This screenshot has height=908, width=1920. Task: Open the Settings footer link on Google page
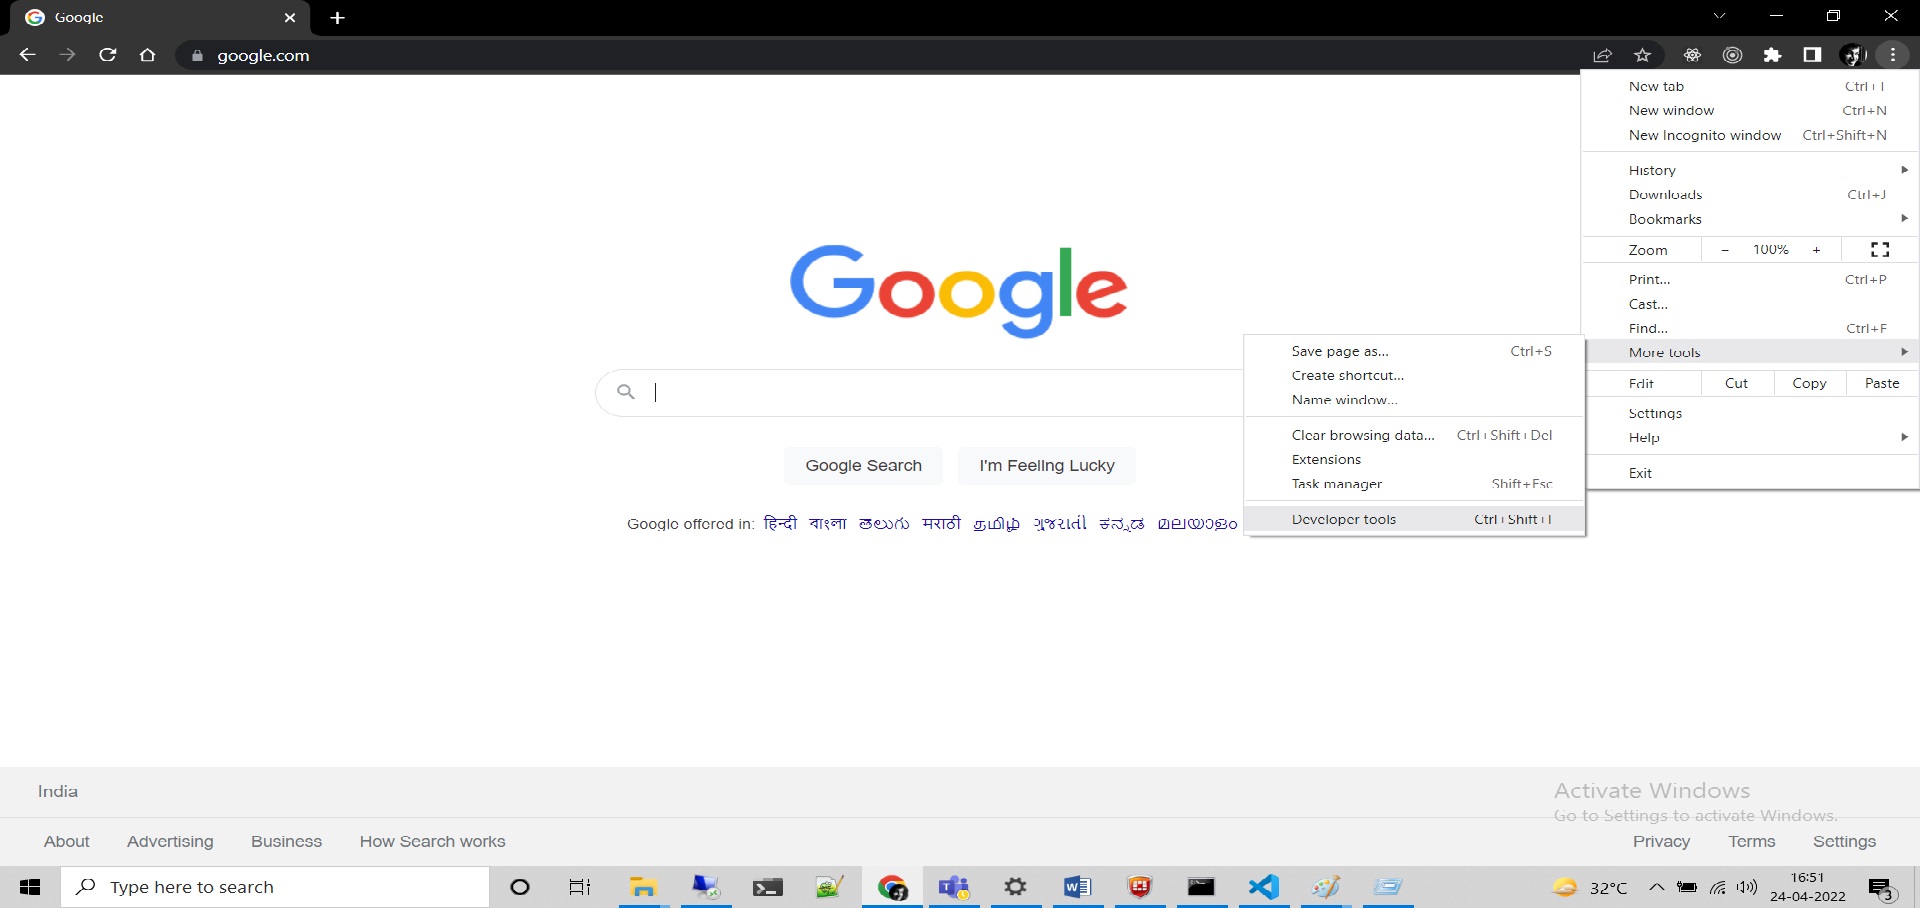click(x=1844, y=841)
